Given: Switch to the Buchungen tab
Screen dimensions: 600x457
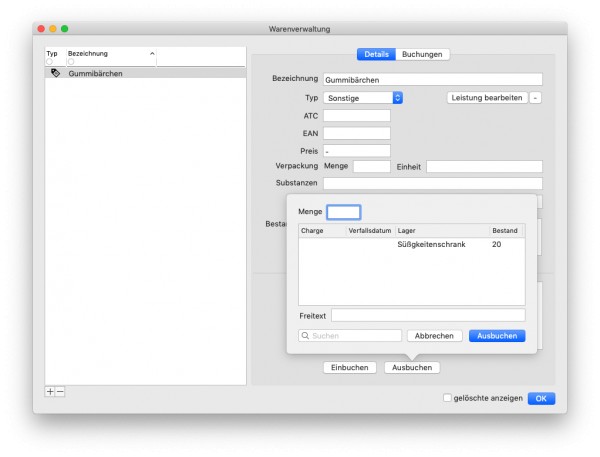Looking at the screenshot, I should tap(422, 54).
